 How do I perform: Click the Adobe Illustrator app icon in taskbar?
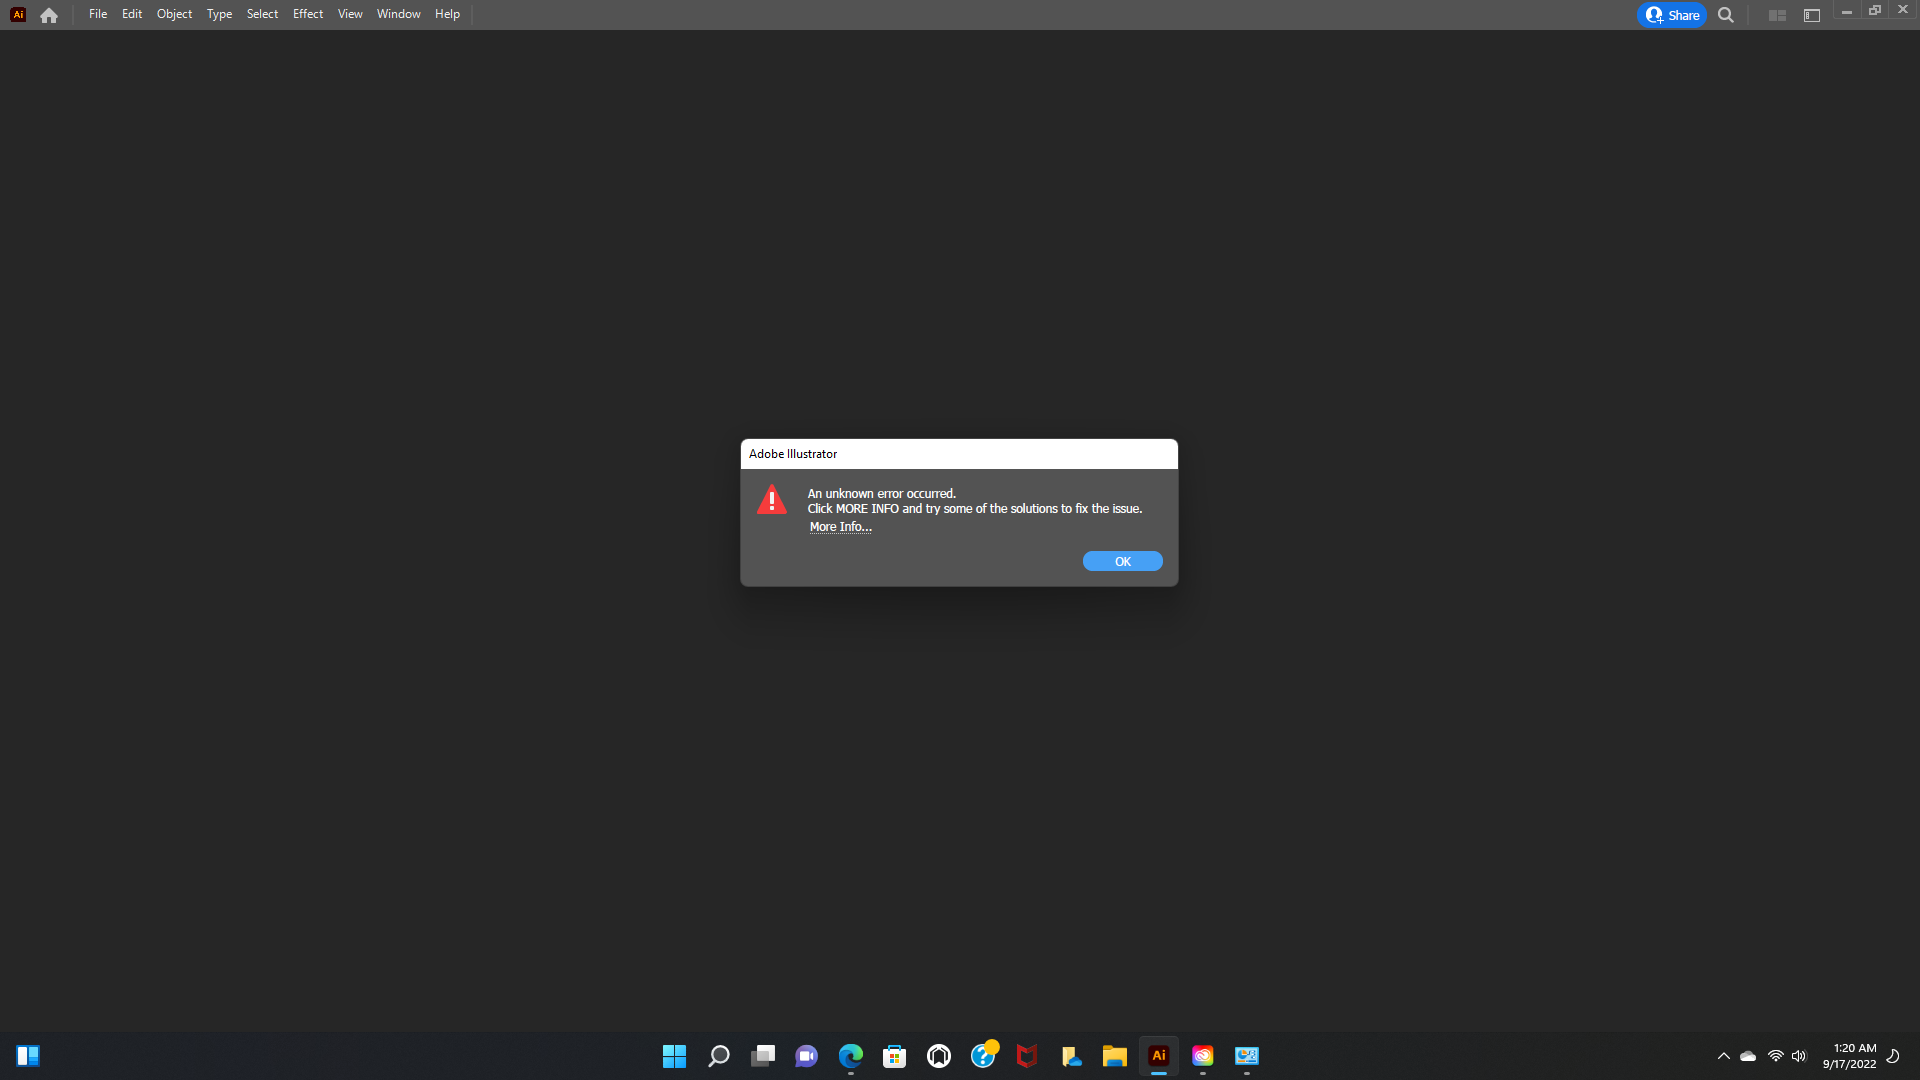(1158, 1055)
